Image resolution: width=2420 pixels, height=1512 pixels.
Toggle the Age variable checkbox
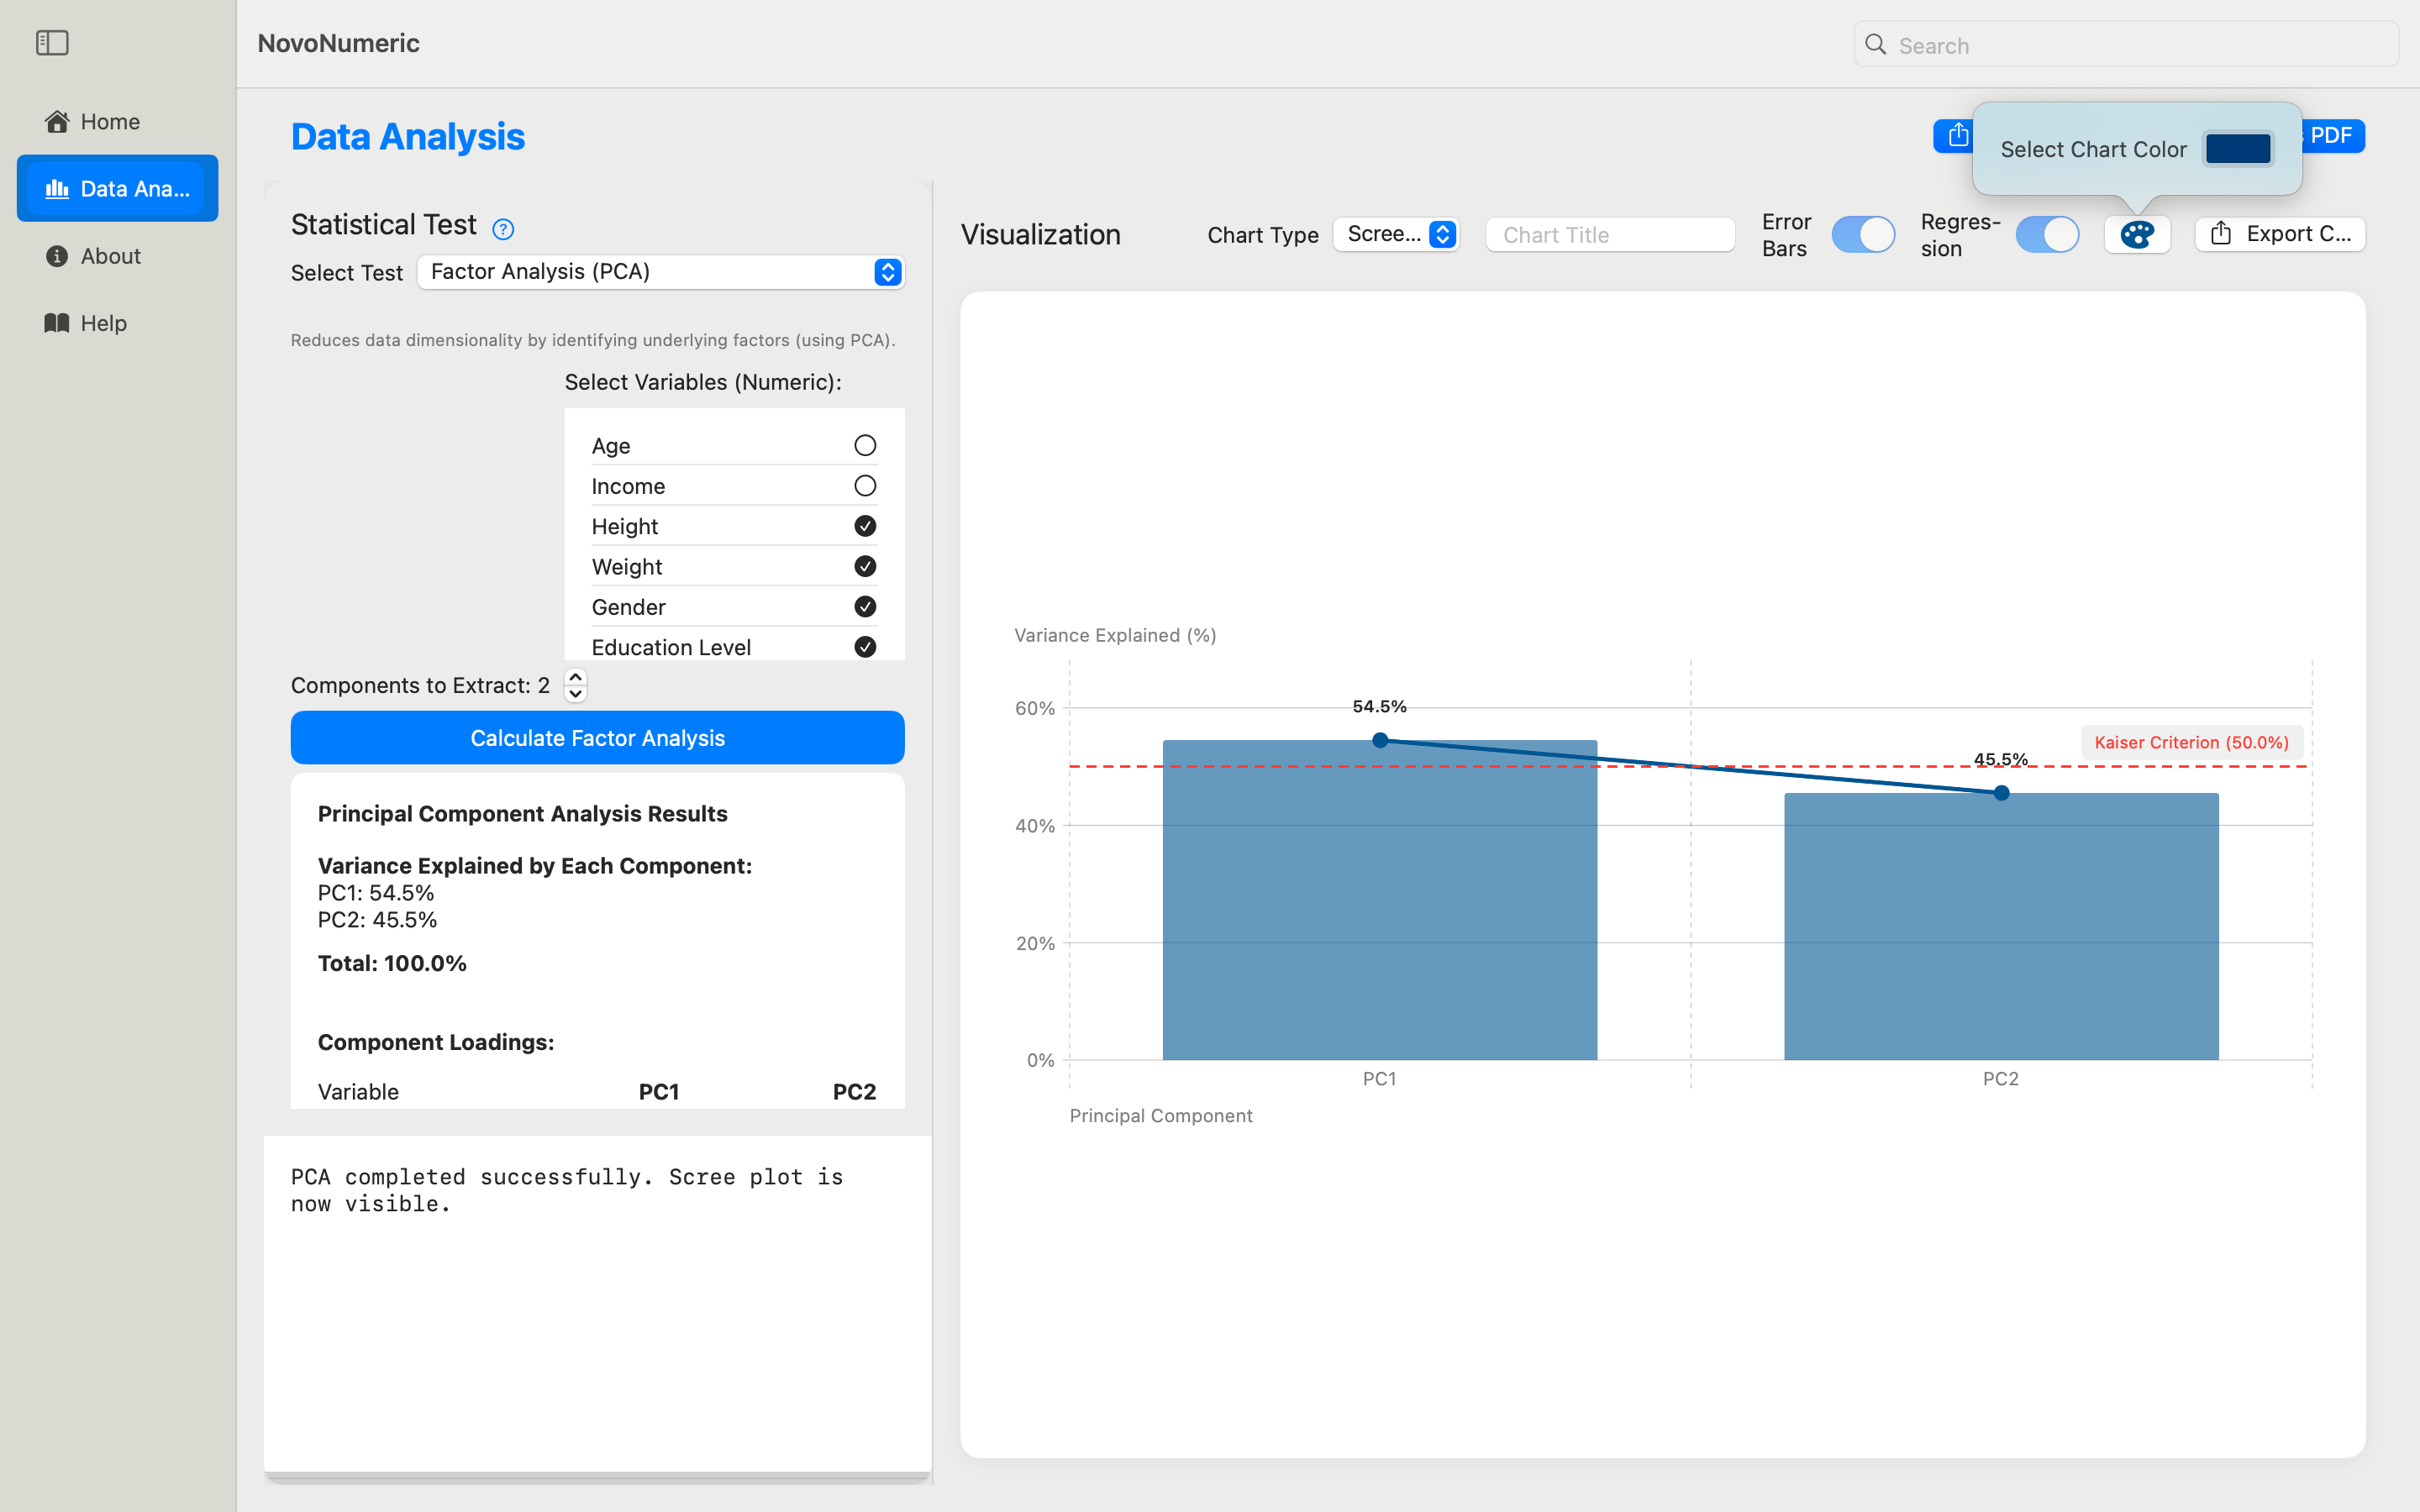(865, 445)
